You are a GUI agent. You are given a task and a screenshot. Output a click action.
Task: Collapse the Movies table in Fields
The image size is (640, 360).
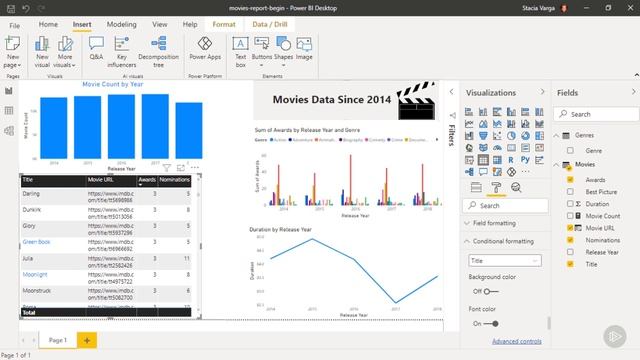[556, 164]
